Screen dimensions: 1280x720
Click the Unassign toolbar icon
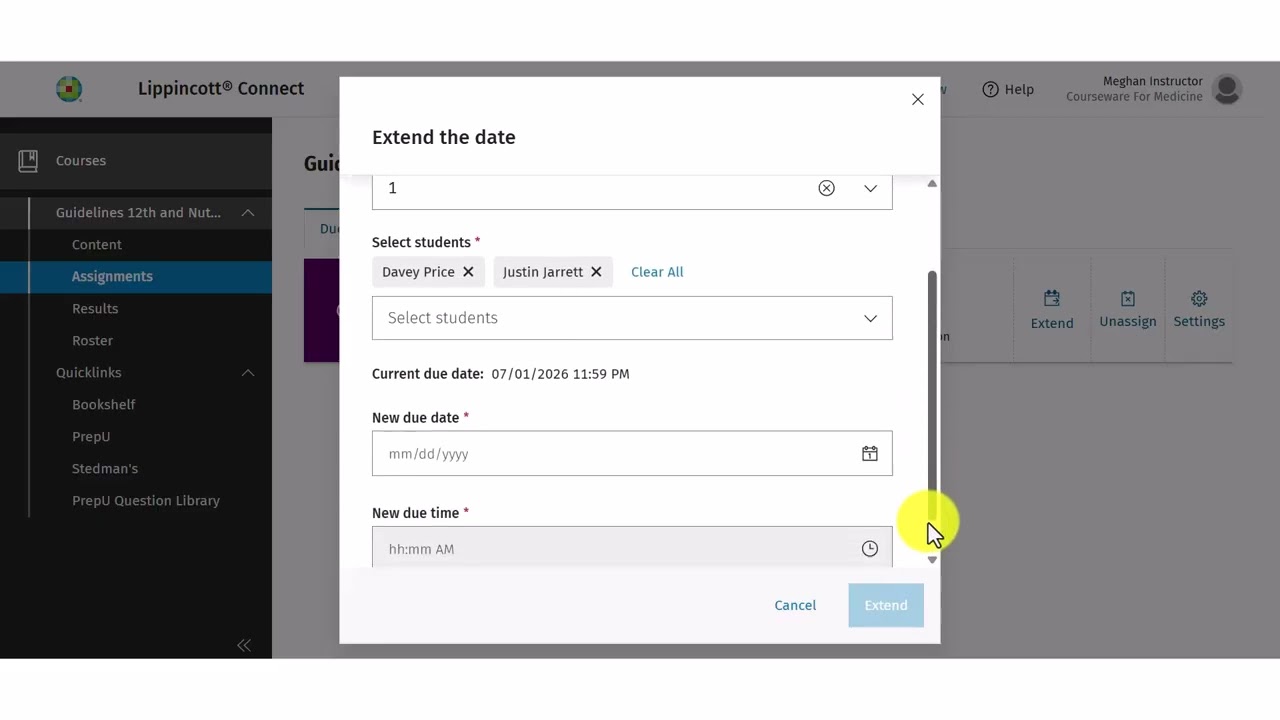click(x=1128, y=298)
